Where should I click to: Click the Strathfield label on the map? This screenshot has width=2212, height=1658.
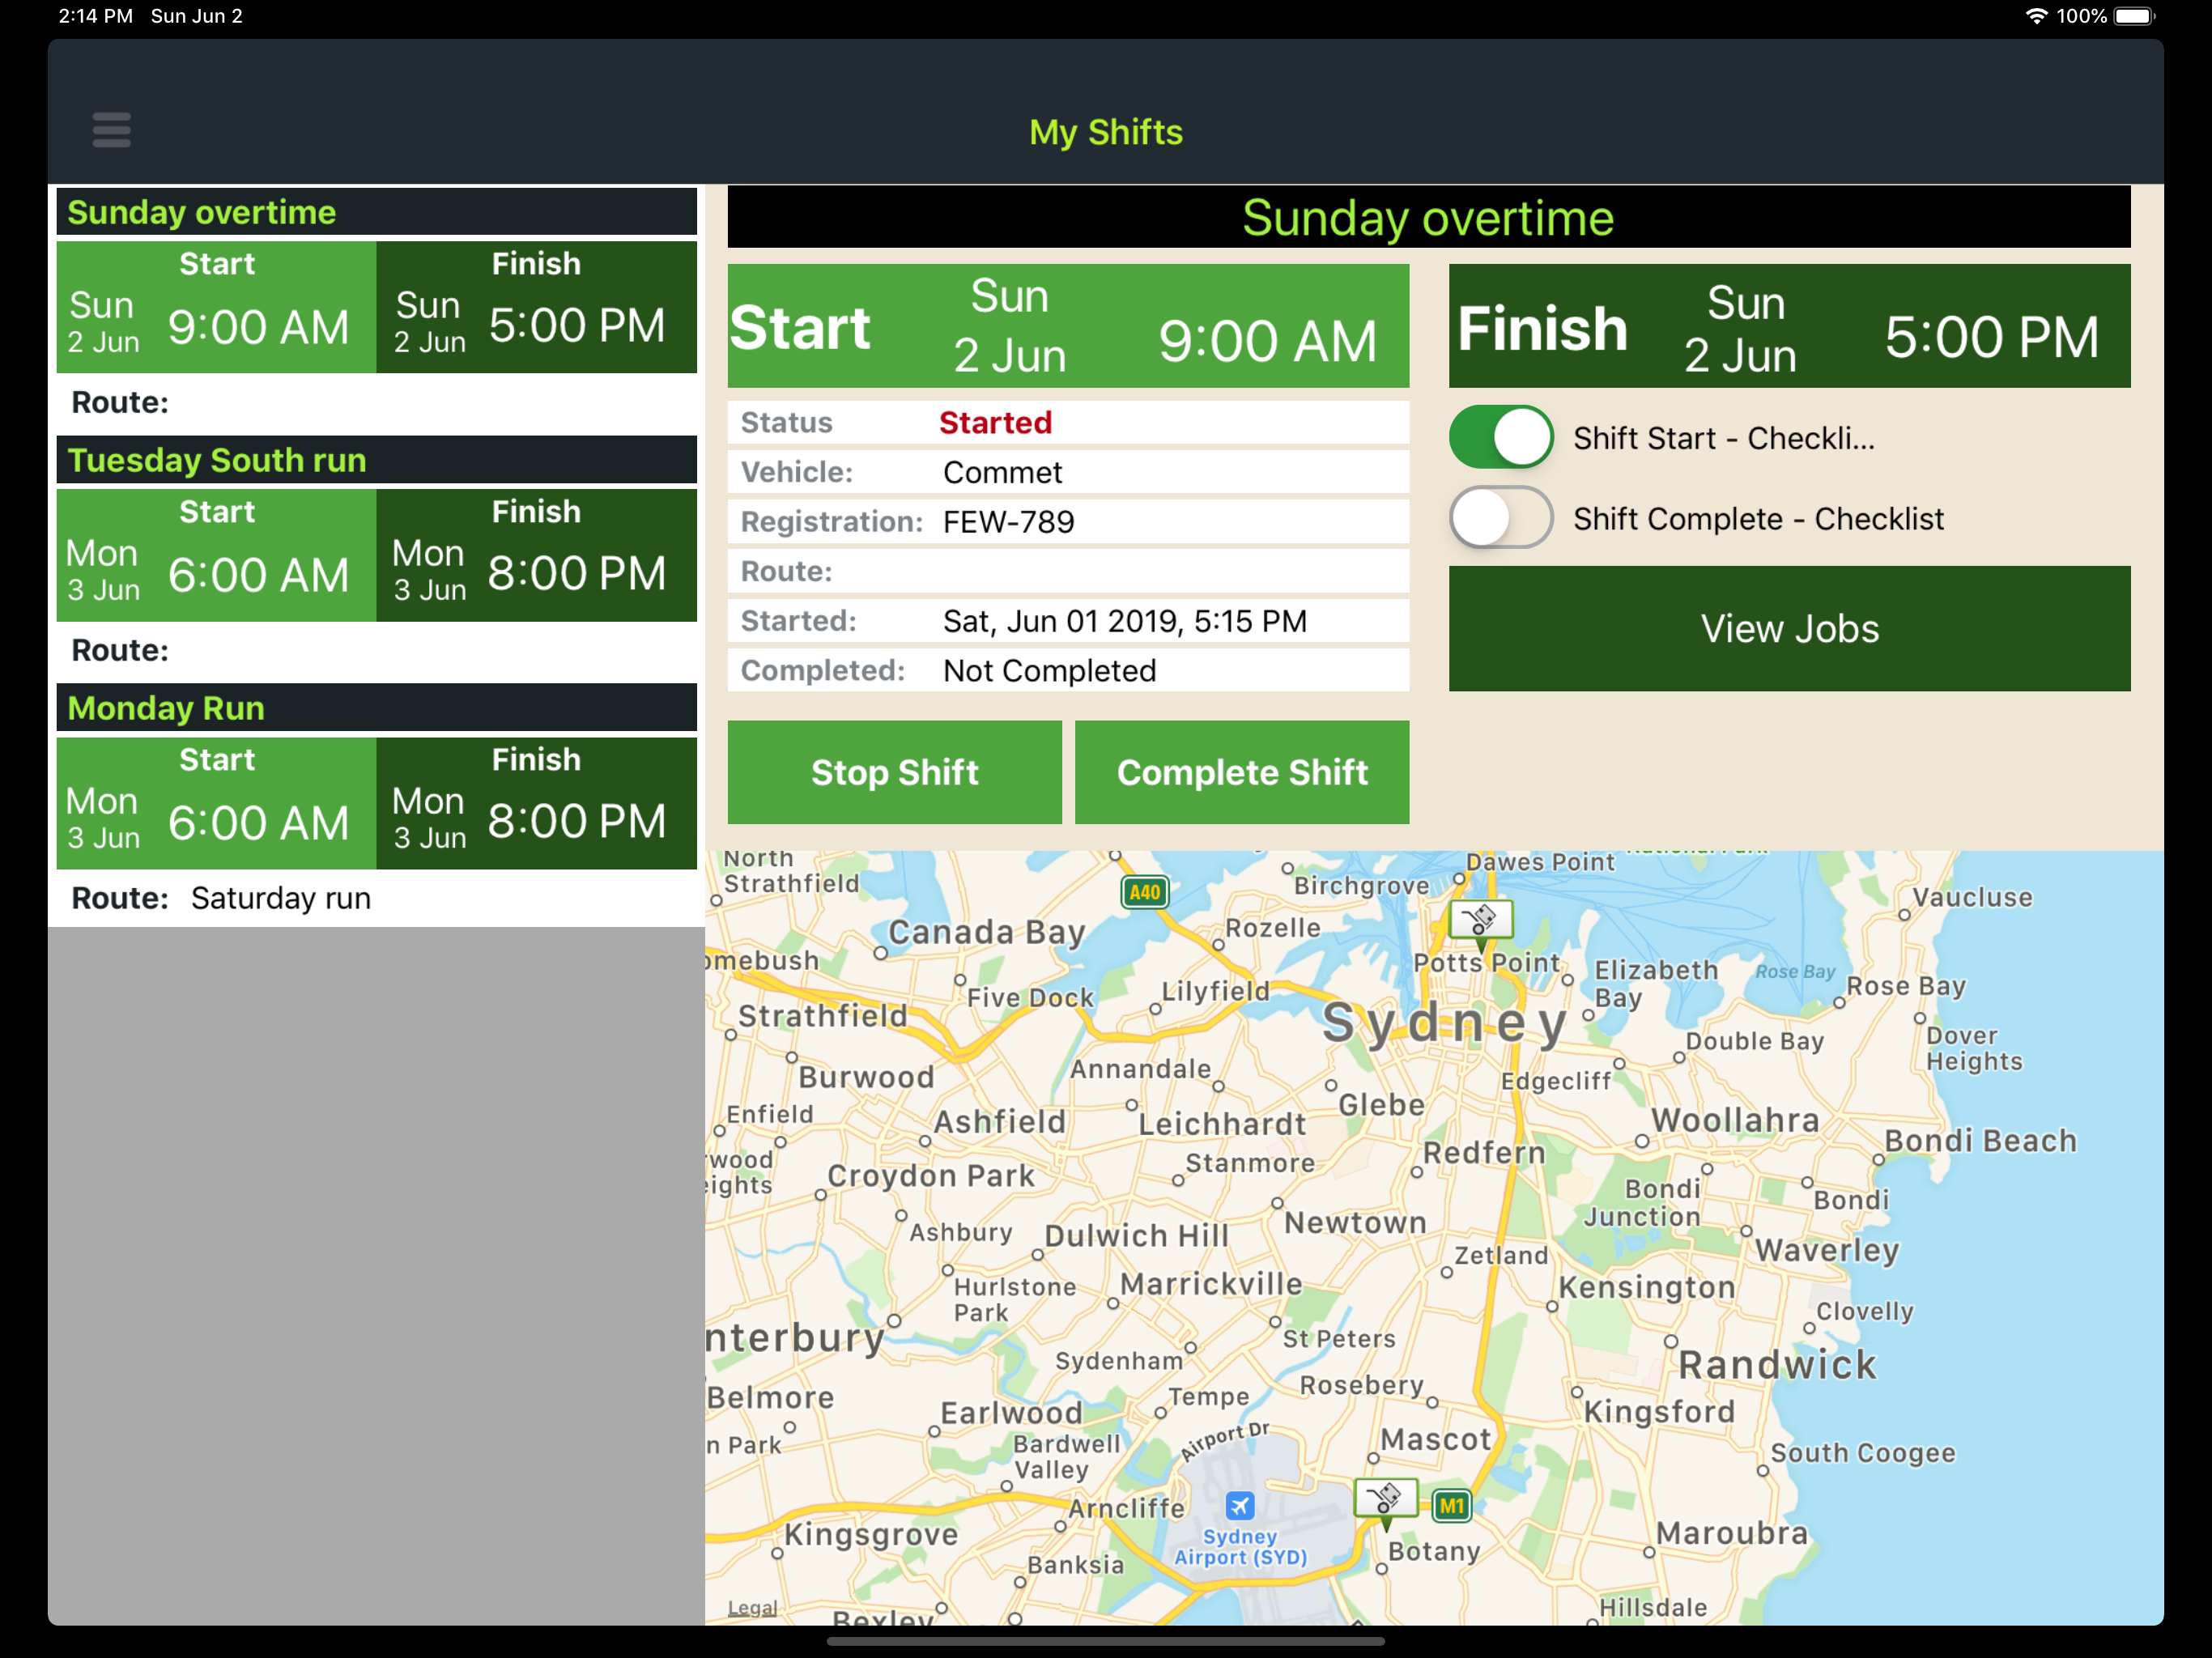point(822,1016)
